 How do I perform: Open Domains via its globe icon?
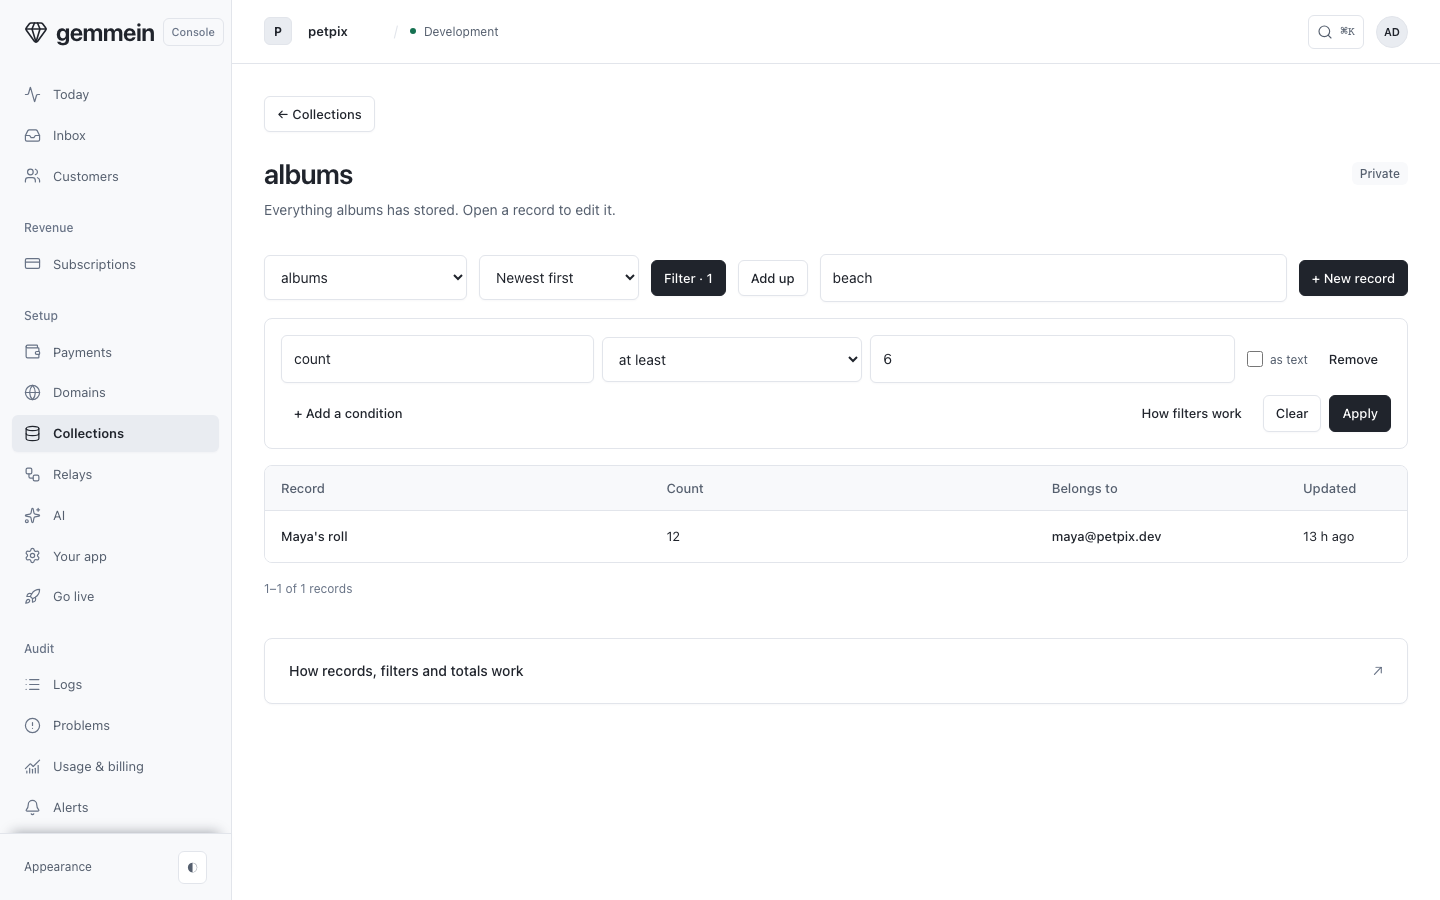[33, 392]
